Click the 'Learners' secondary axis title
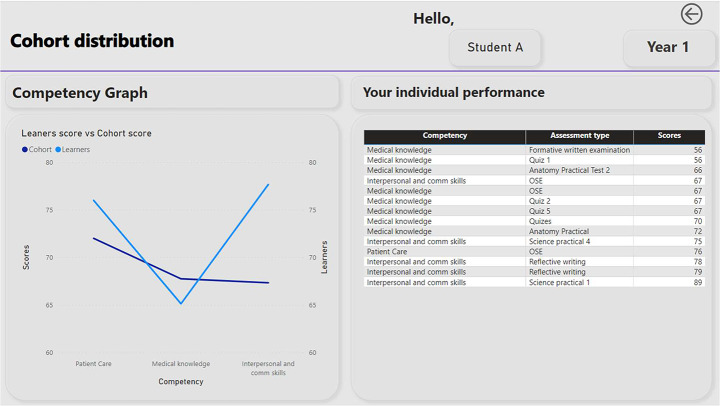The height and width of the screenshot is (406, 720). coord(324,257)
